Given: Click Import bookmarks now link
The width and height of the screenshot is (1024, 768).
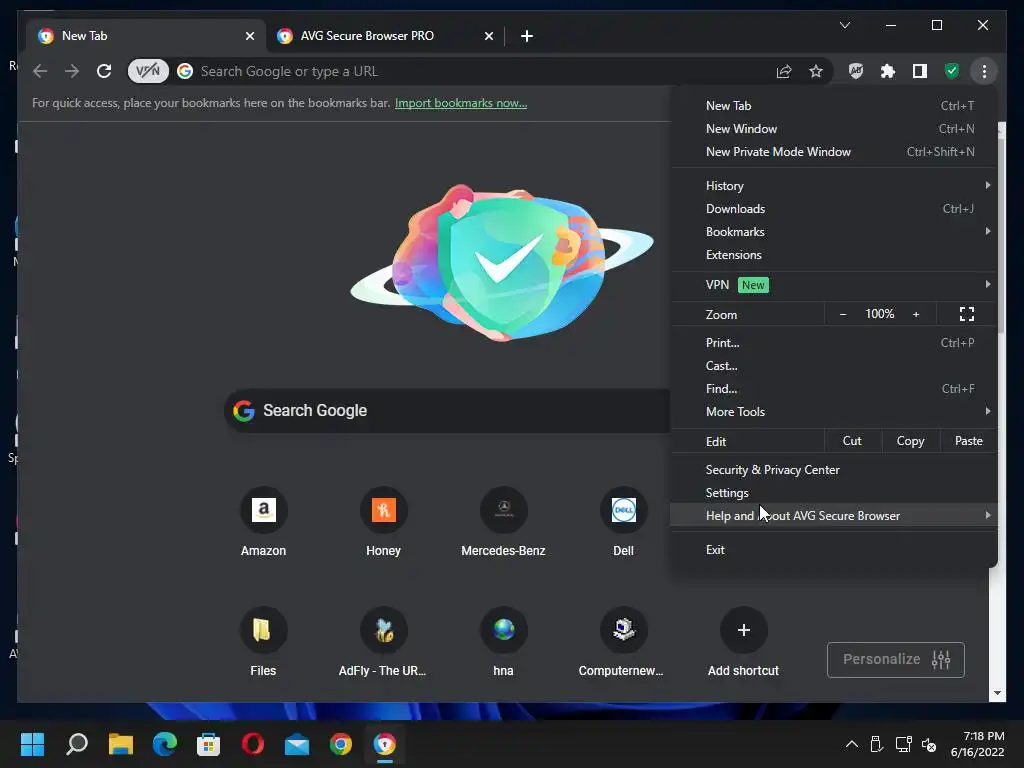Looking at the screenshot, I should pos(461,103).
